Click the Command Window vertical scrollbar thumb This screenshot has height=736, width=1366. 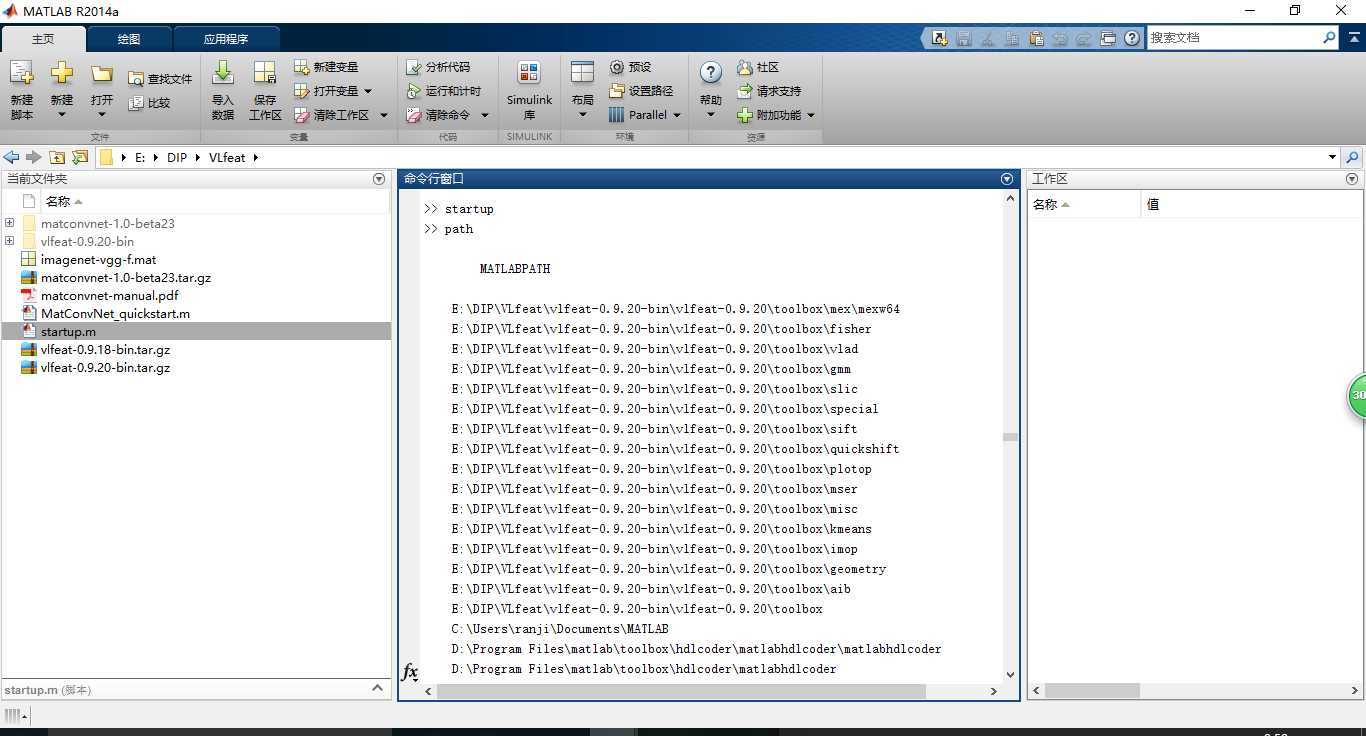point(1010,437)
